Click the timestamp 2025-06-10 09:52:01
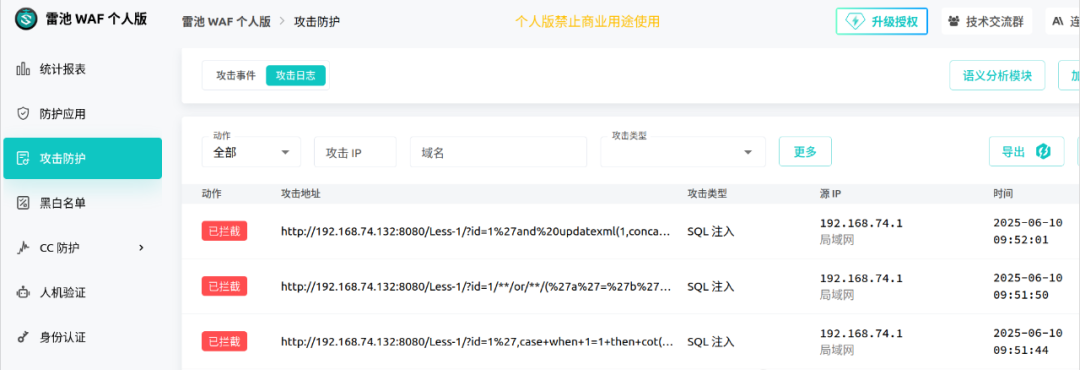This screenshot has width=1080, height=370. tap(1028, 232)
